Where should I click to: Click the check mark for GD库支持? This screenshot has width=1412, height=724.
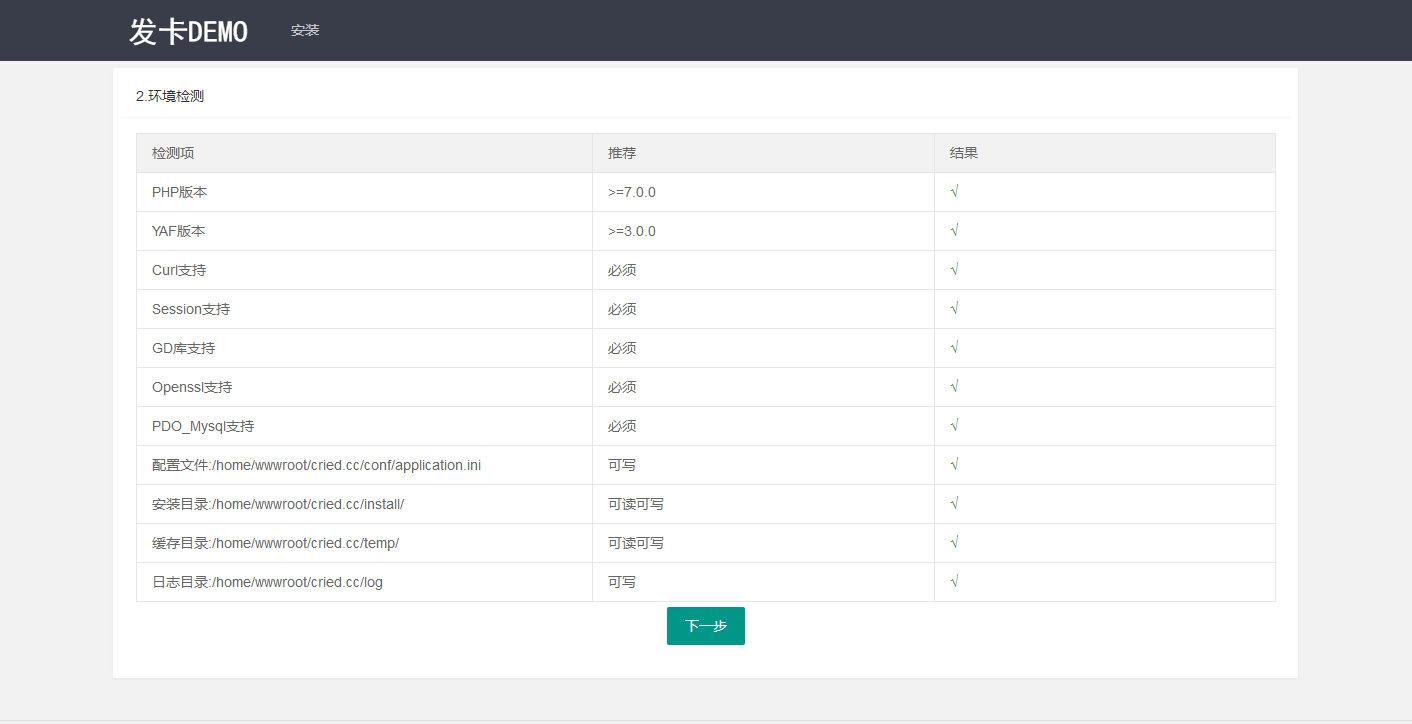tap(955, 347)
